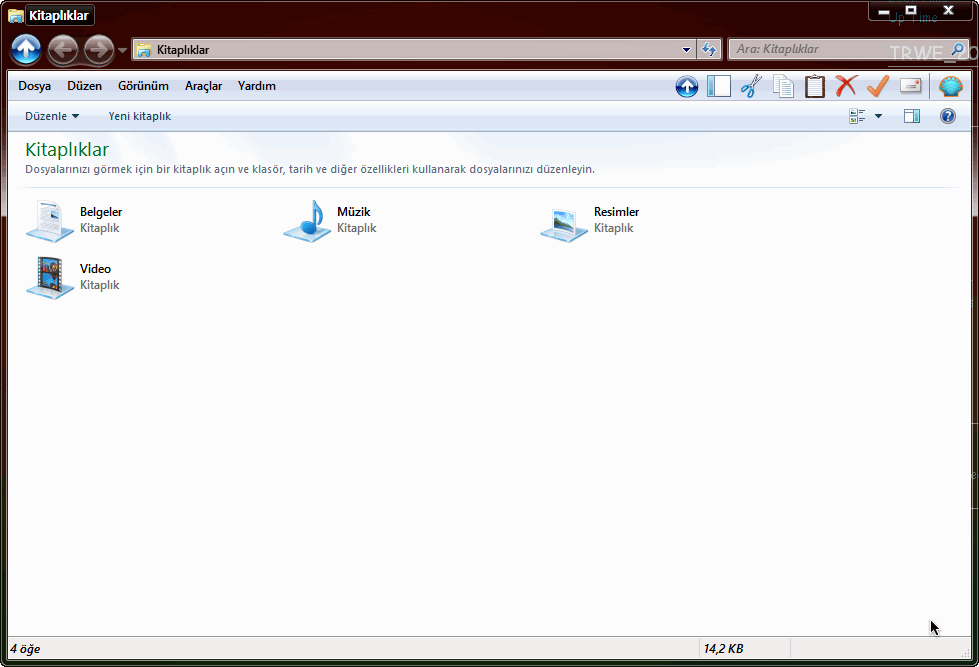Click the orange checkmark Properties icon

point(878,86)
